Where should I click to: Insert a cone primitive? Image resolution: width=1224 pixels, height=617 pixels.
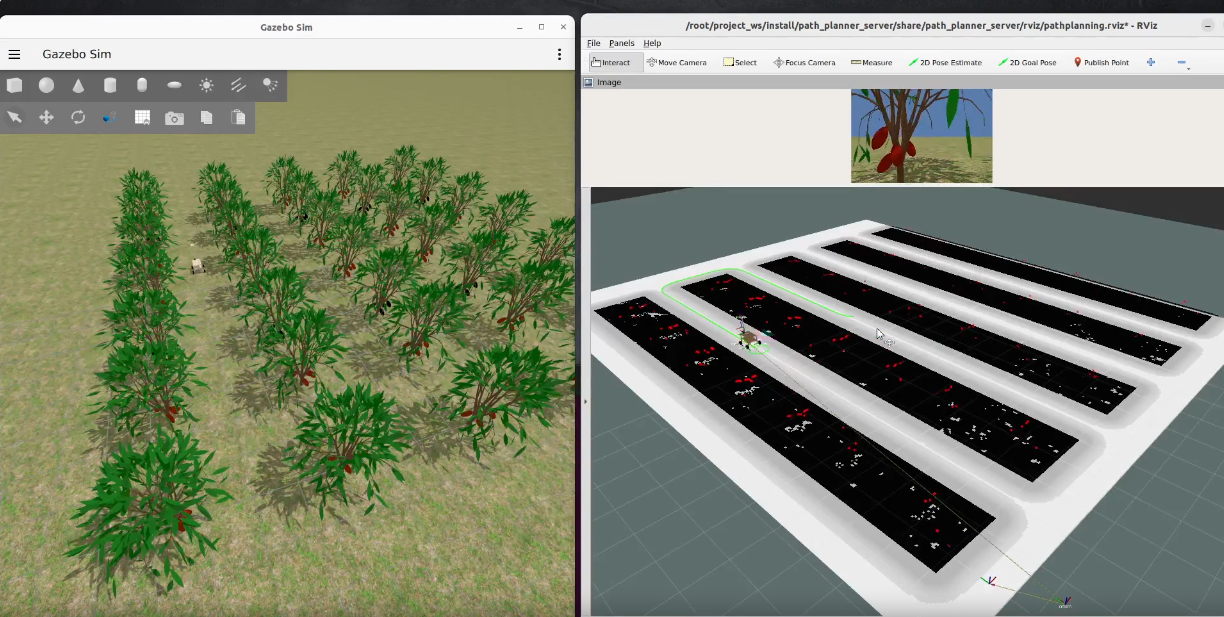[79, 86]
